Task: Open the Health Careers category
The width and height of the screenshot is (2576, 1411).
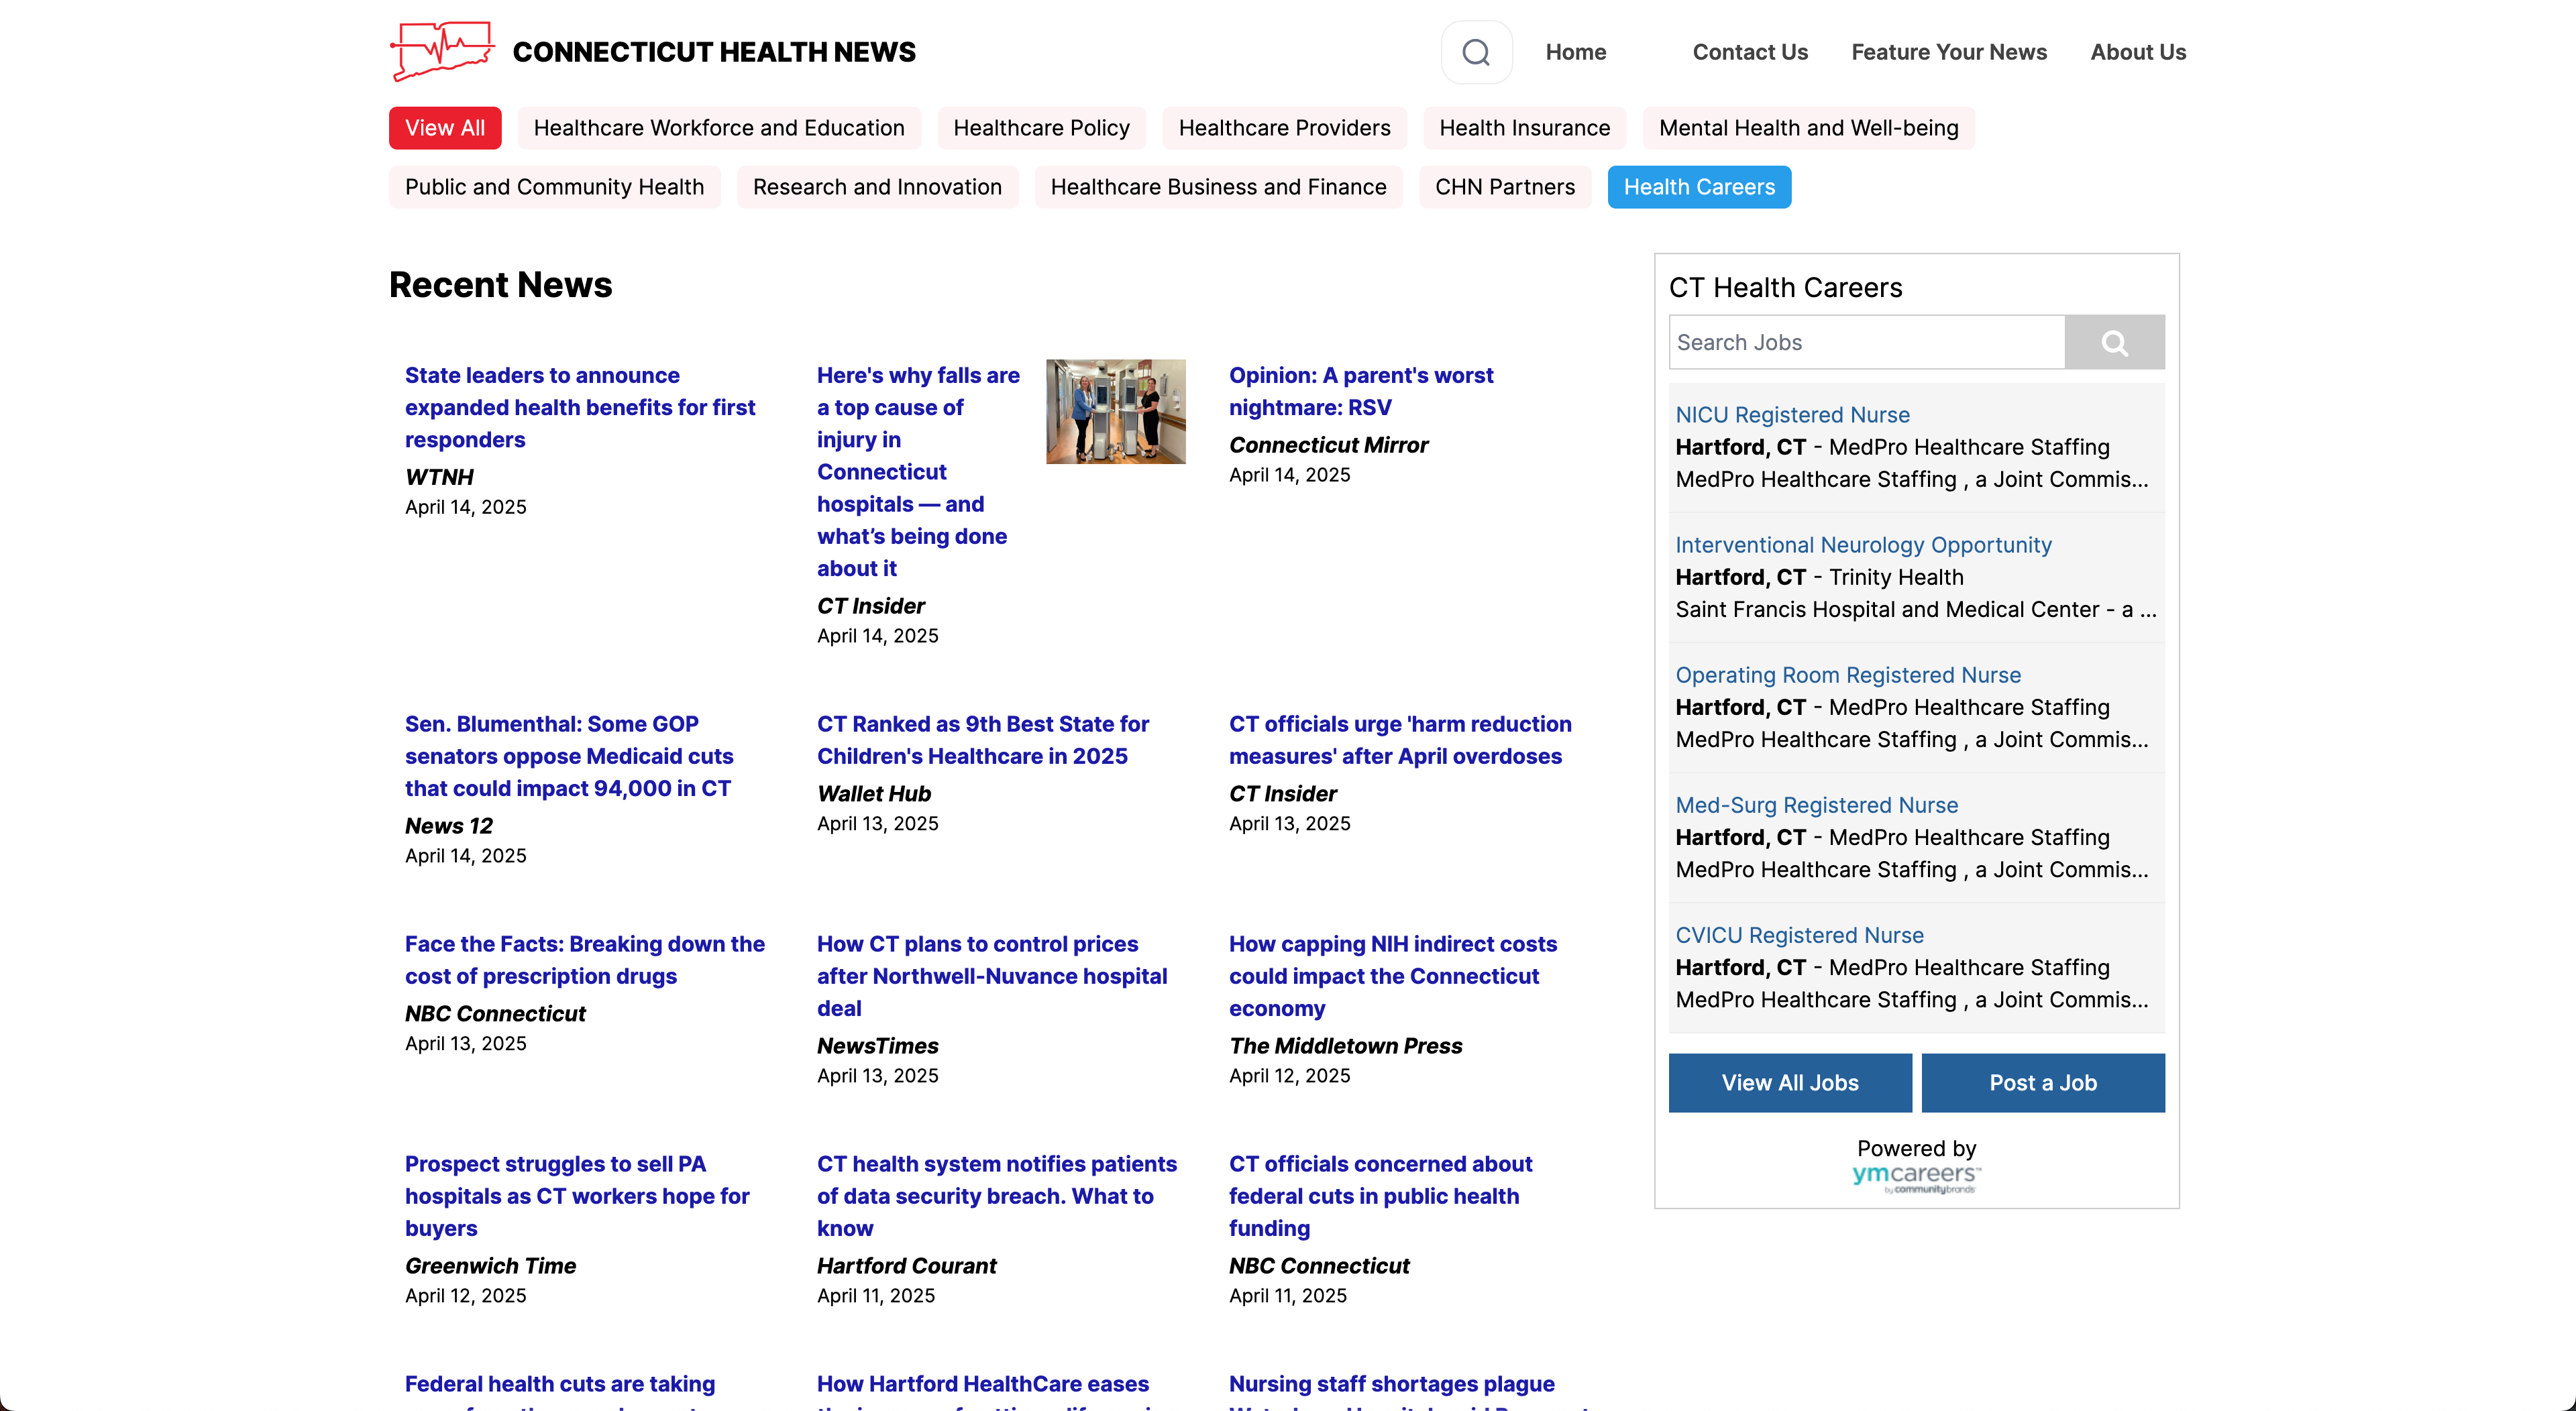Action: (x=1699, y=187)
